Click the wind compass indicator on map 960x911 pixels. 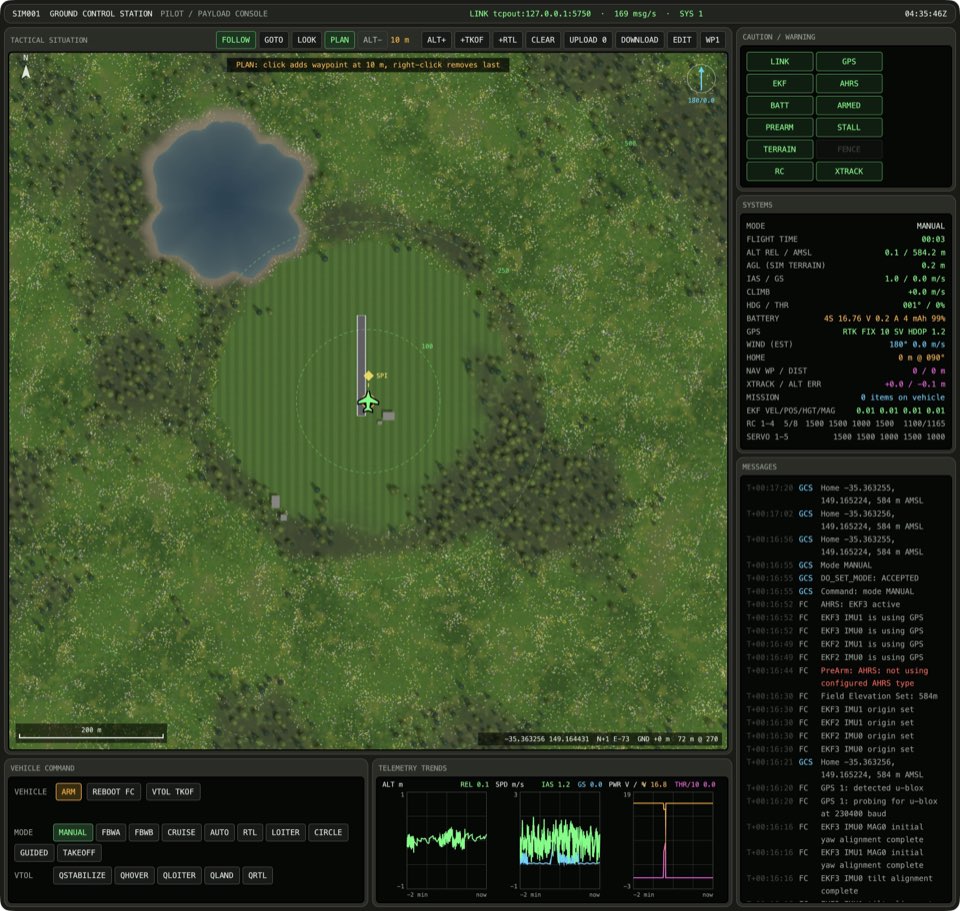point(701,79)
